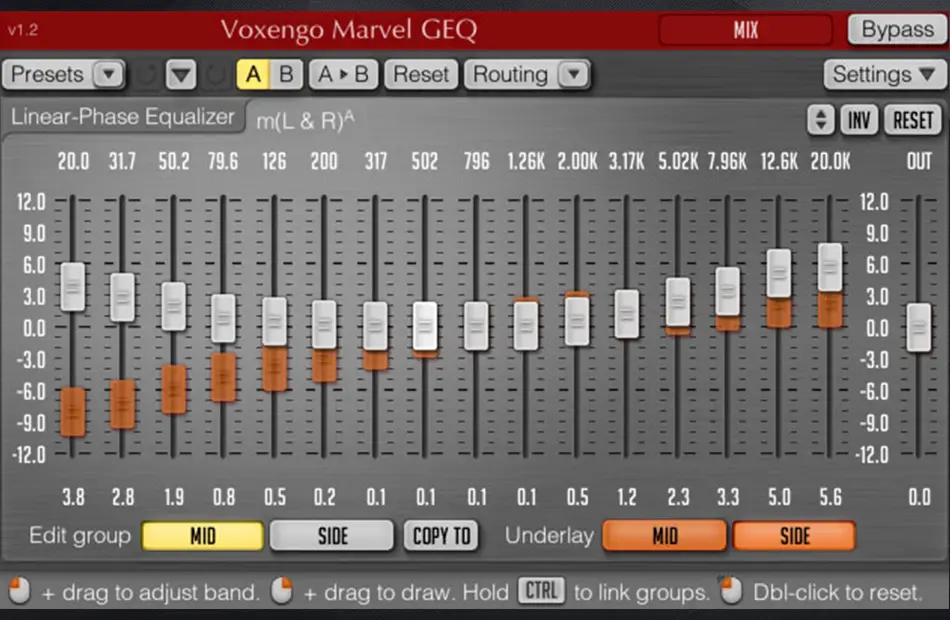
Task: Click the 5.0 gain value under 12.6K band
Action: pyautogui.click(x=779, y=498)
